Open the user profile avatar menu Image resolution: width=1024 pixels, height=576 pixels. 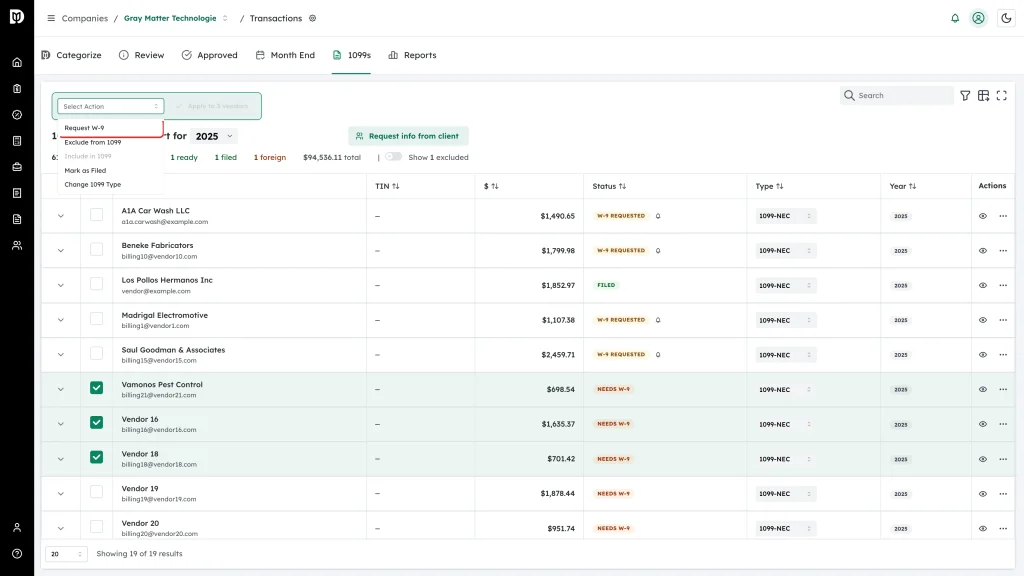tap(978, 18)
